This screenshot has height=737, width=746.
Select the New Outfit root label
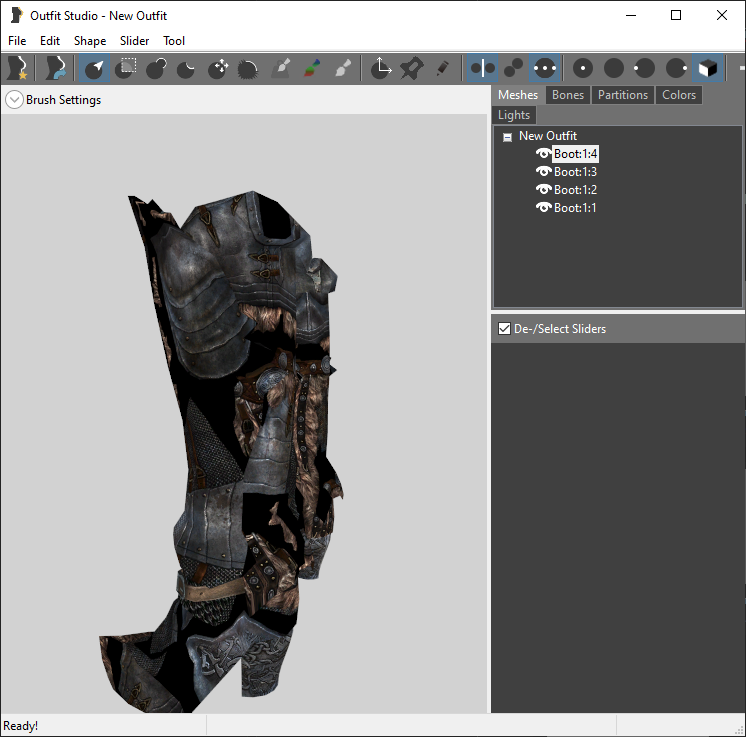click(548, 136)
